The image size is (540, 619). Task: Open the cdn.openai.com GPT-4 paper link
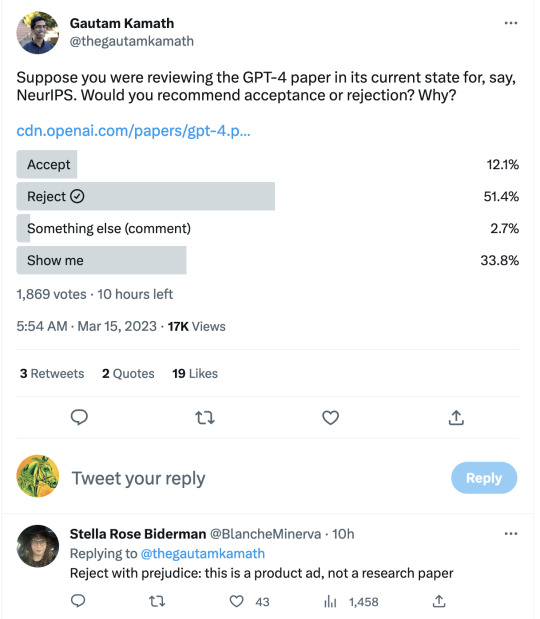point(133,131)
